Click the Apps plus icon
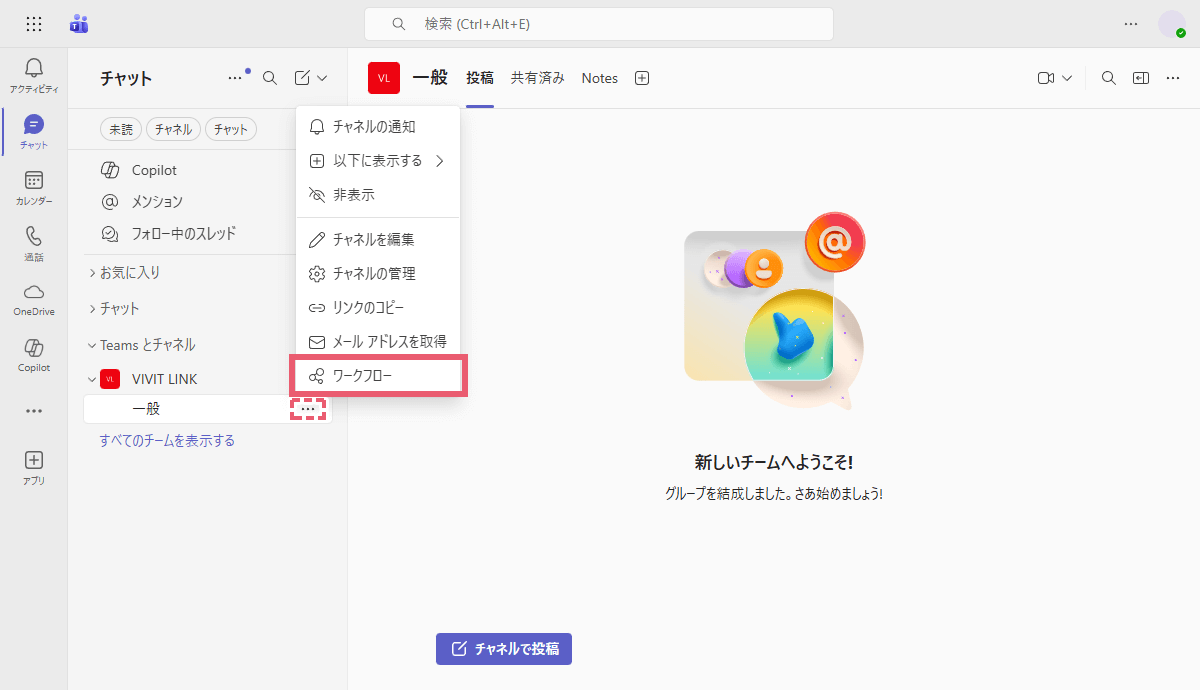The width and height of the screenshot is (1200, 690). tap(33, 467)
